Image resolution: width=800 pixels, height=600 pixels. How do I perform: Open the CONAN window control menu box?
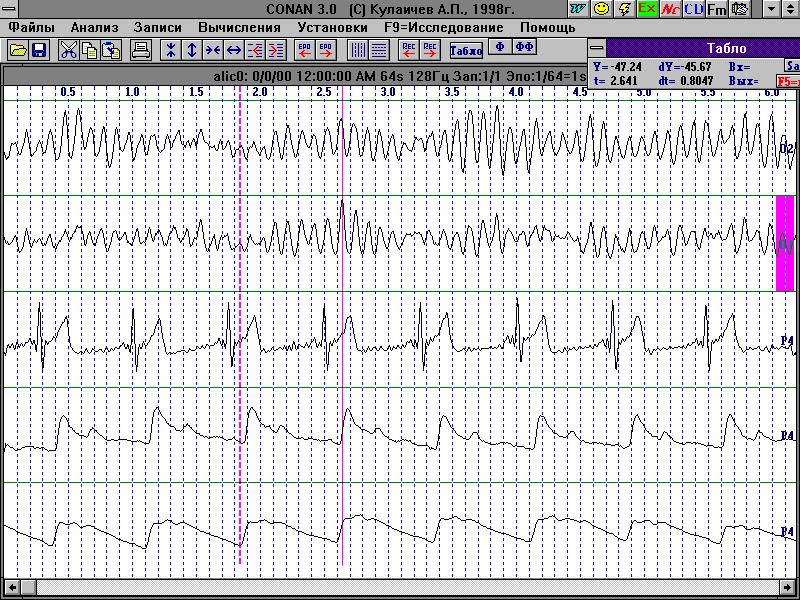10,8
